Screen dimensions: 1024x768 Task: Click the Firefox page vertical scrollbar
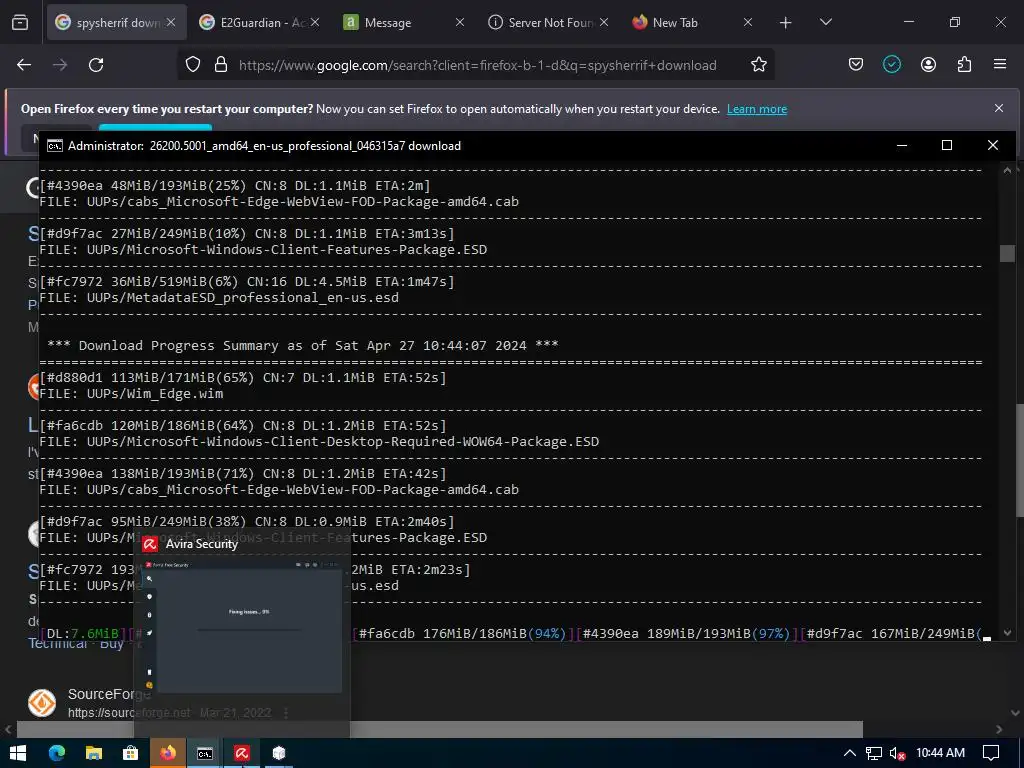point(1018,460)
